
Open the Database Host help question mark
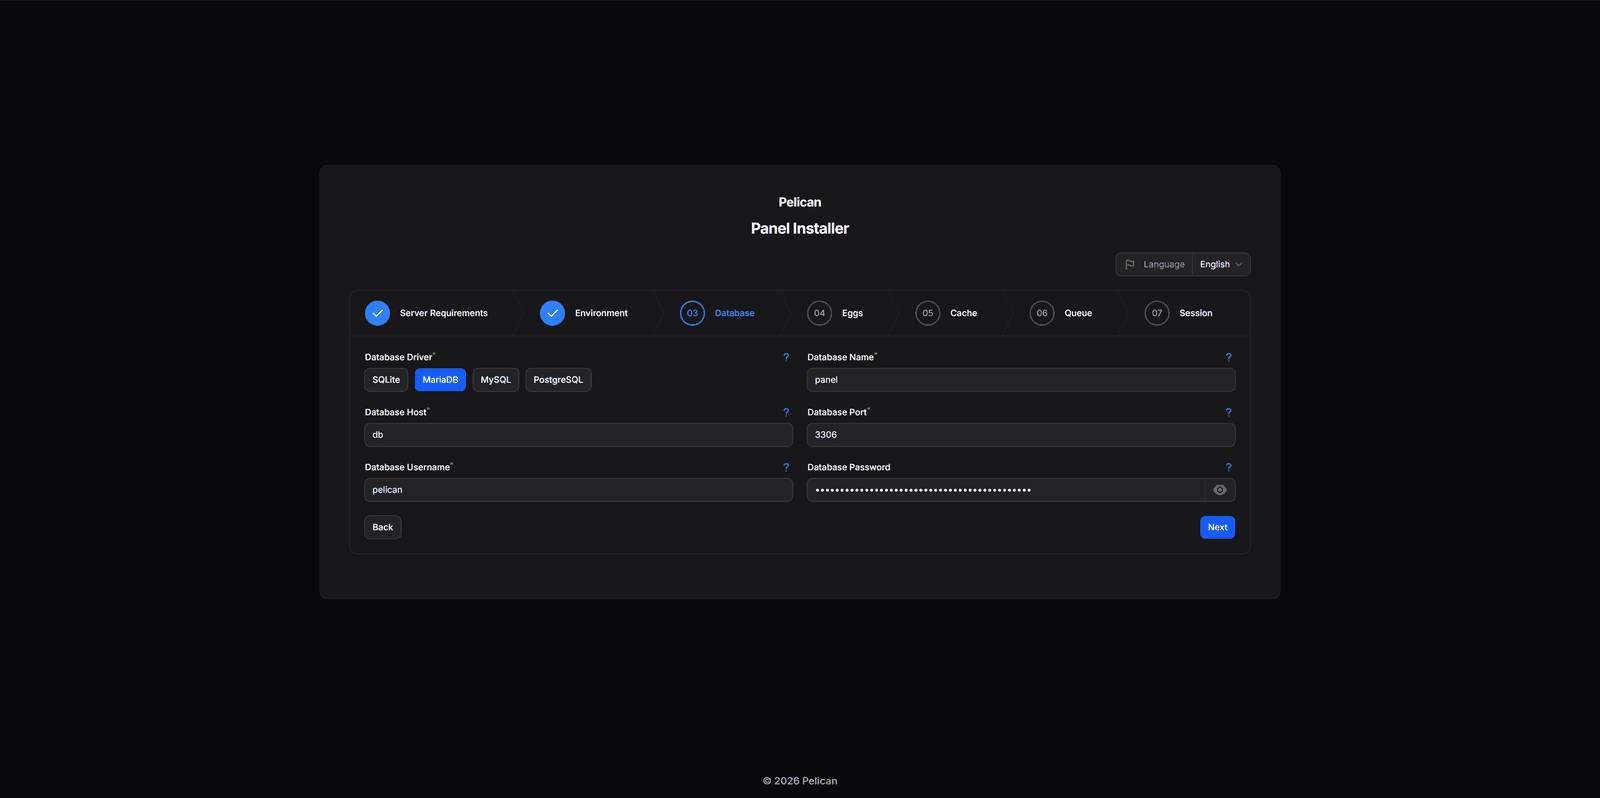pyautogui.click(x=786, y=412)
